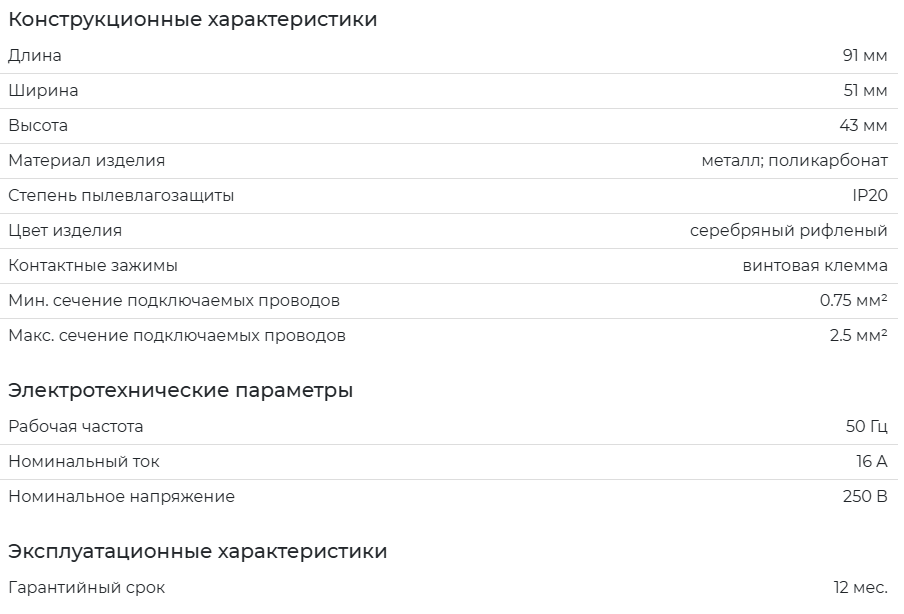Click the 43 мм height value
Image resolution: width=904 pixels, height=614 pixels.
863,126
